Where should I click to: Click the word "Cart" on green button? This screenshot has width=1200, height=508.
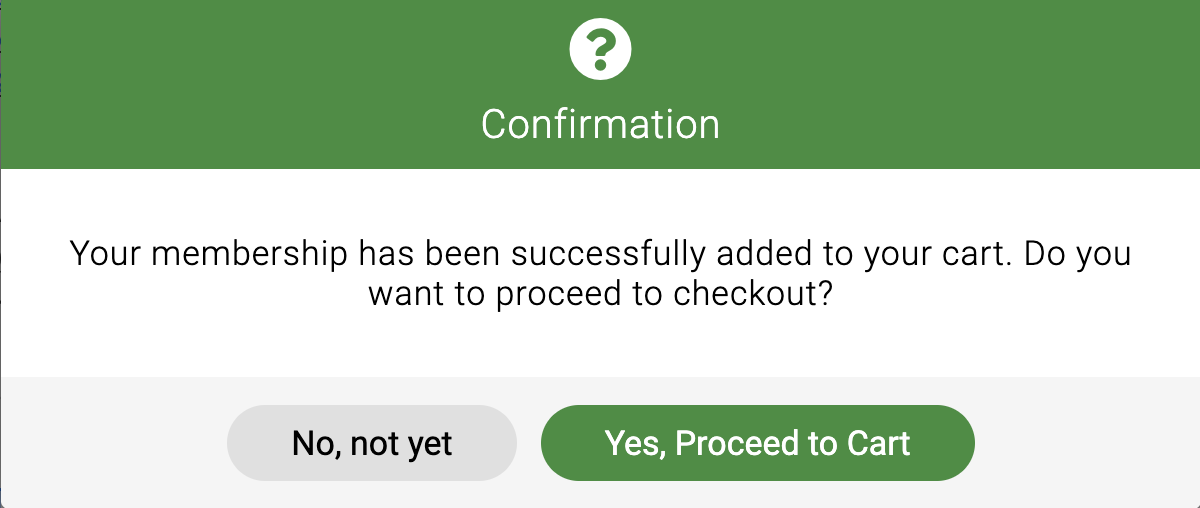click(879, 443)
